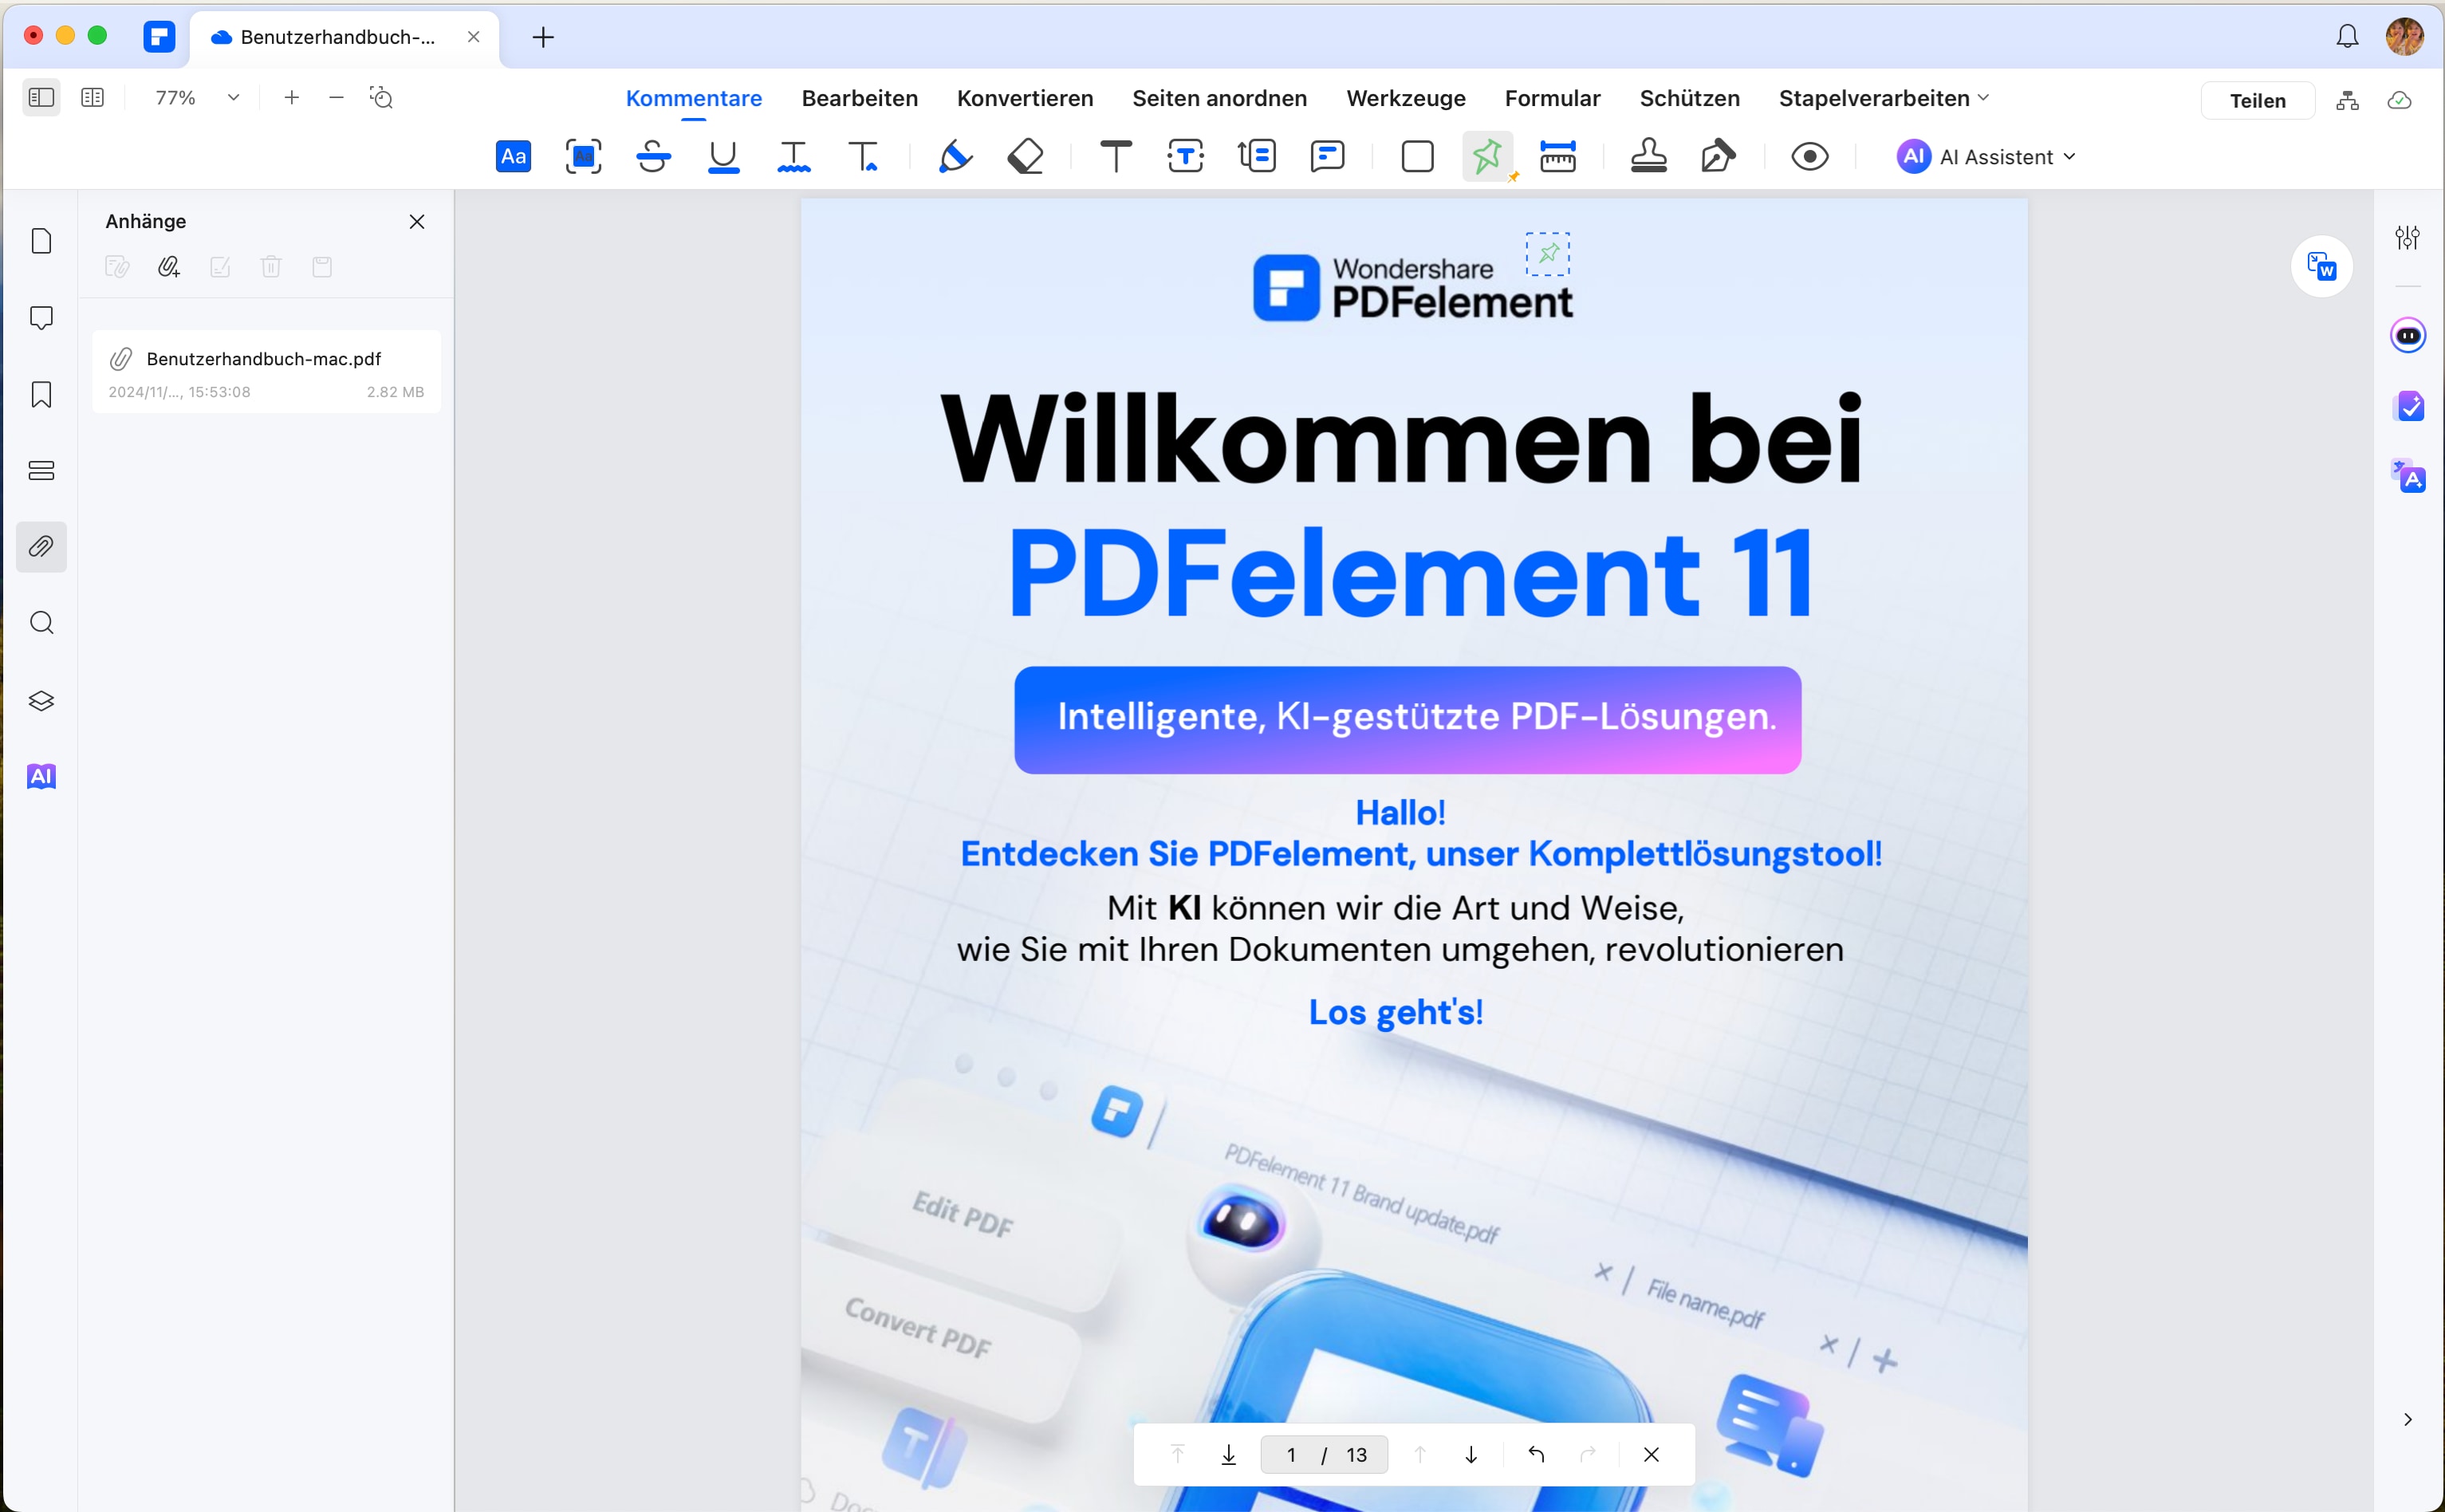Open the notifications bell
This screenshot has width=2445, height=1512.
tap(2347, 37)
